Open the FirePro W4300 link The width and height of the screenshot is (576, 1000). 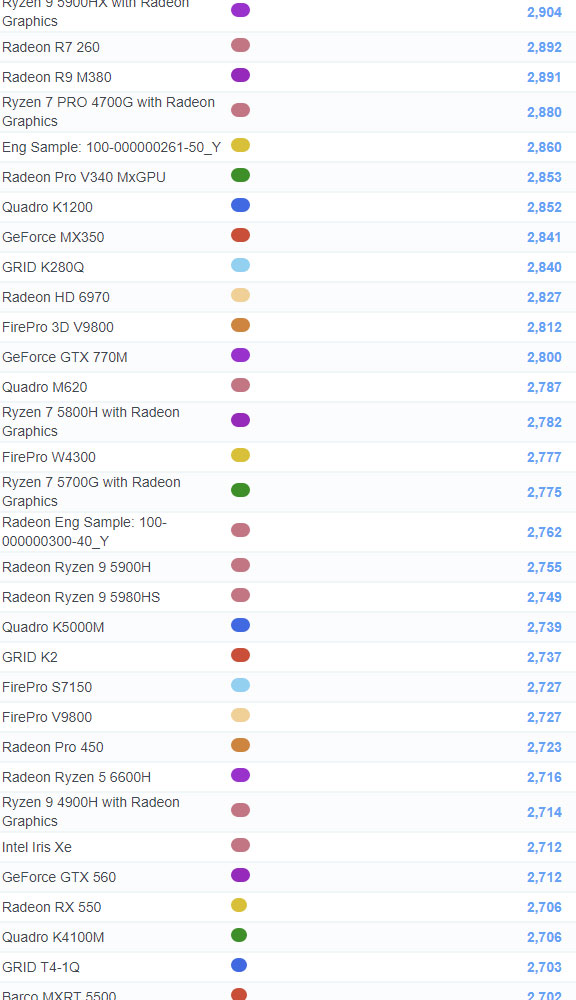[x=48, y=457]
